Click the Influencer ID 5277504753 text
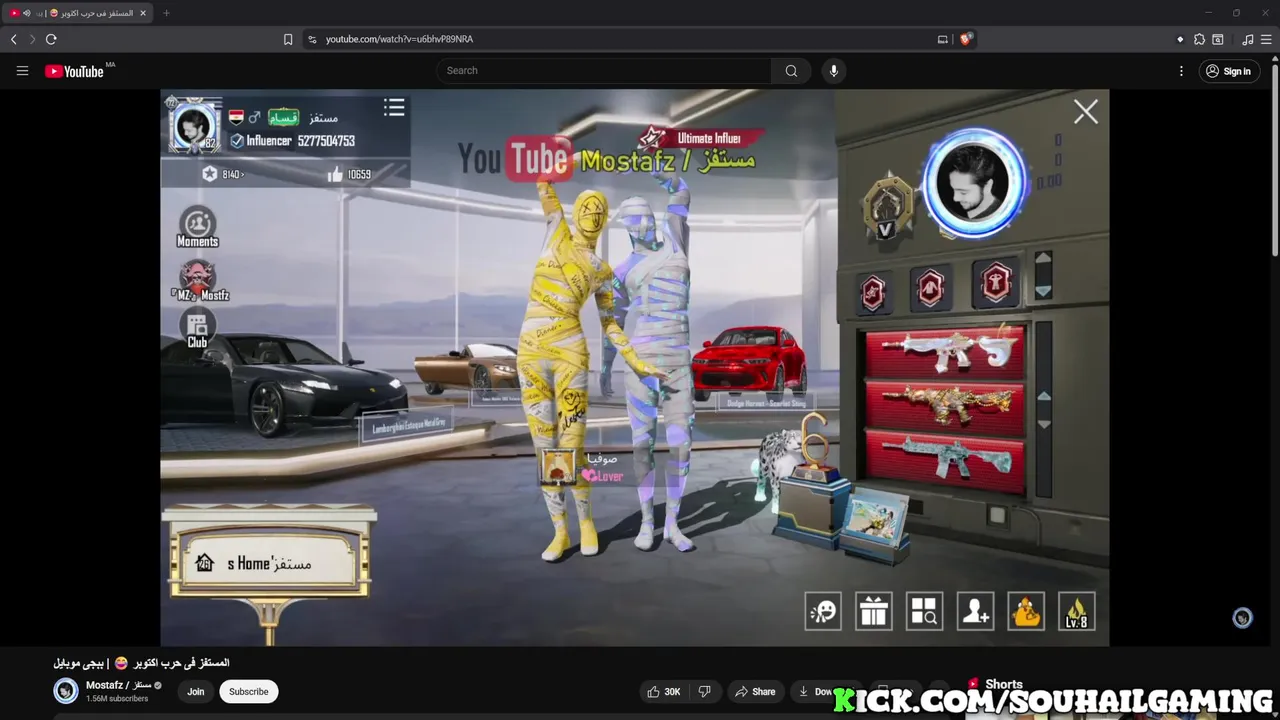 [x=292, y=141]
